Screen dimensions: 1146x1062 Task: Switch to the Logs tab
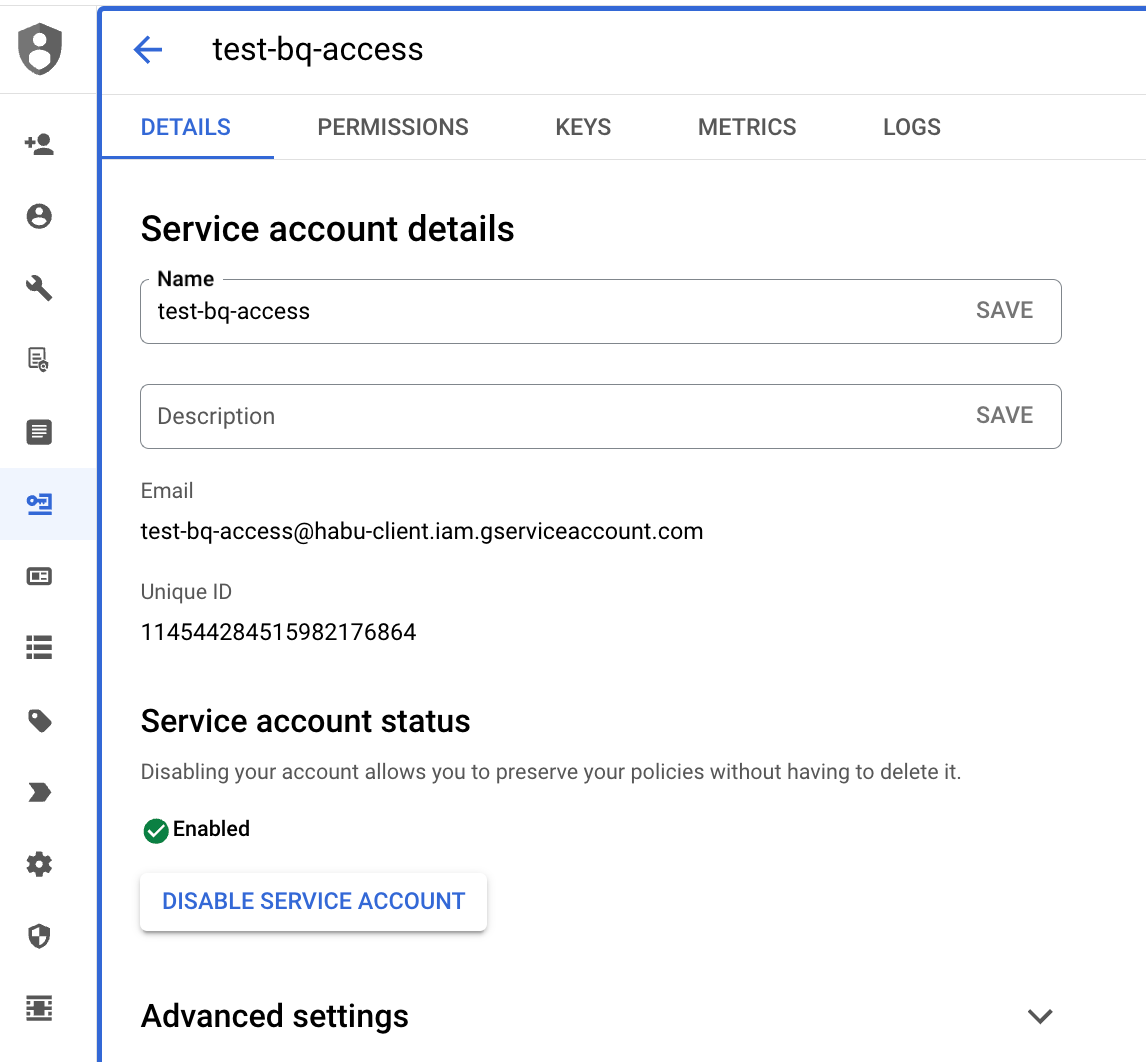911,127
